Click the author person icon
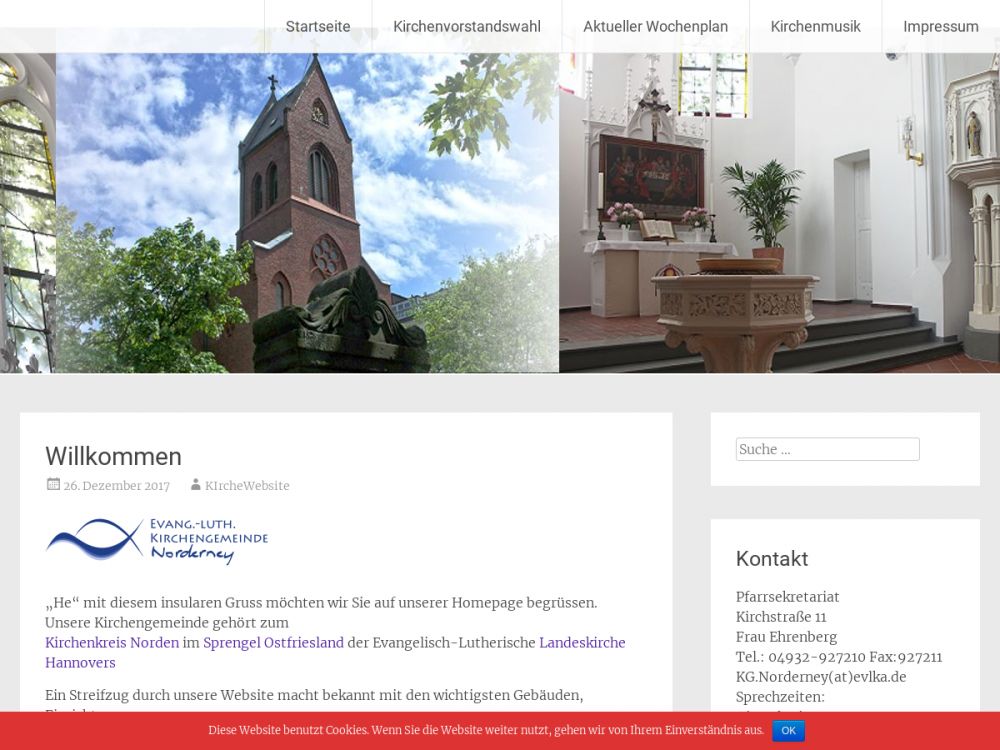Image resolution: width=1000 pixels, height=750 pixels. click(x=196, y=485)
